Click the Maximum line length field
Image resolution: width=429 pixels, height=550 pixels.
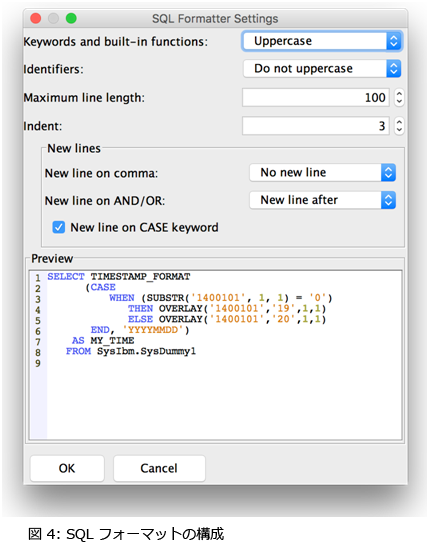click(x=316, y=97)
